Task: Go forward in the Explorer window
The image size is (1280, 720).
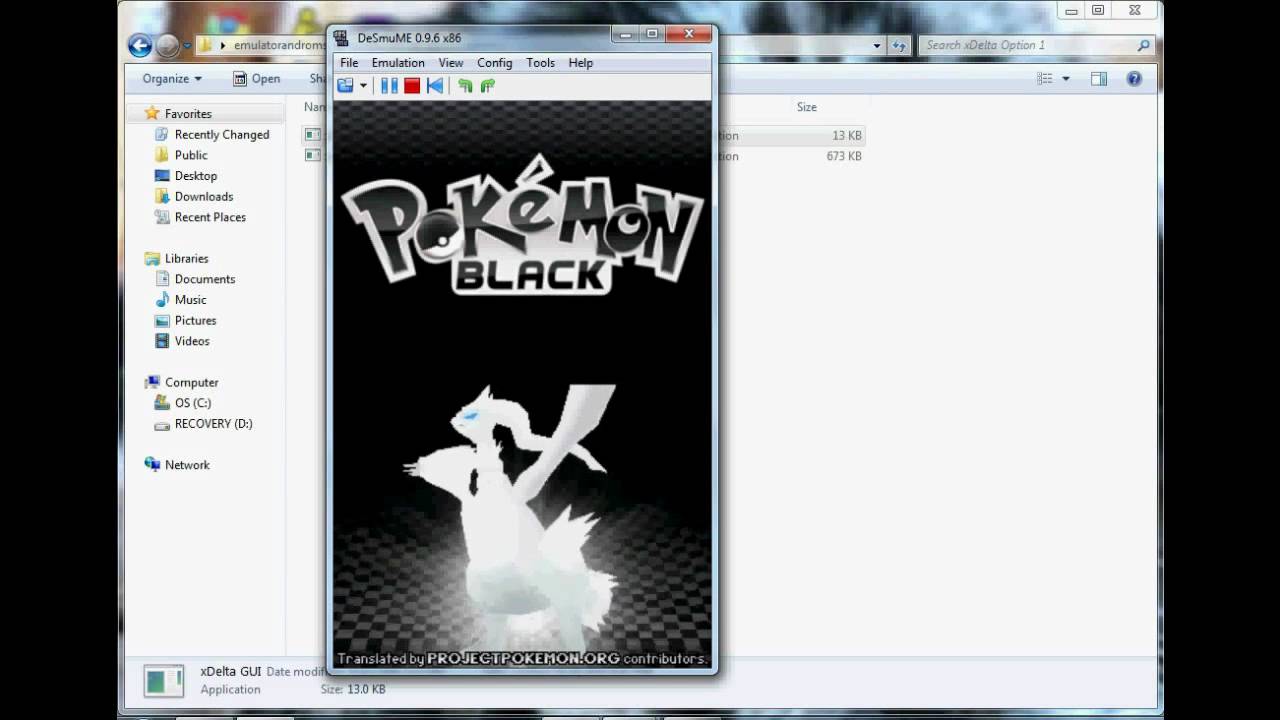Action: tap(167, 45)
